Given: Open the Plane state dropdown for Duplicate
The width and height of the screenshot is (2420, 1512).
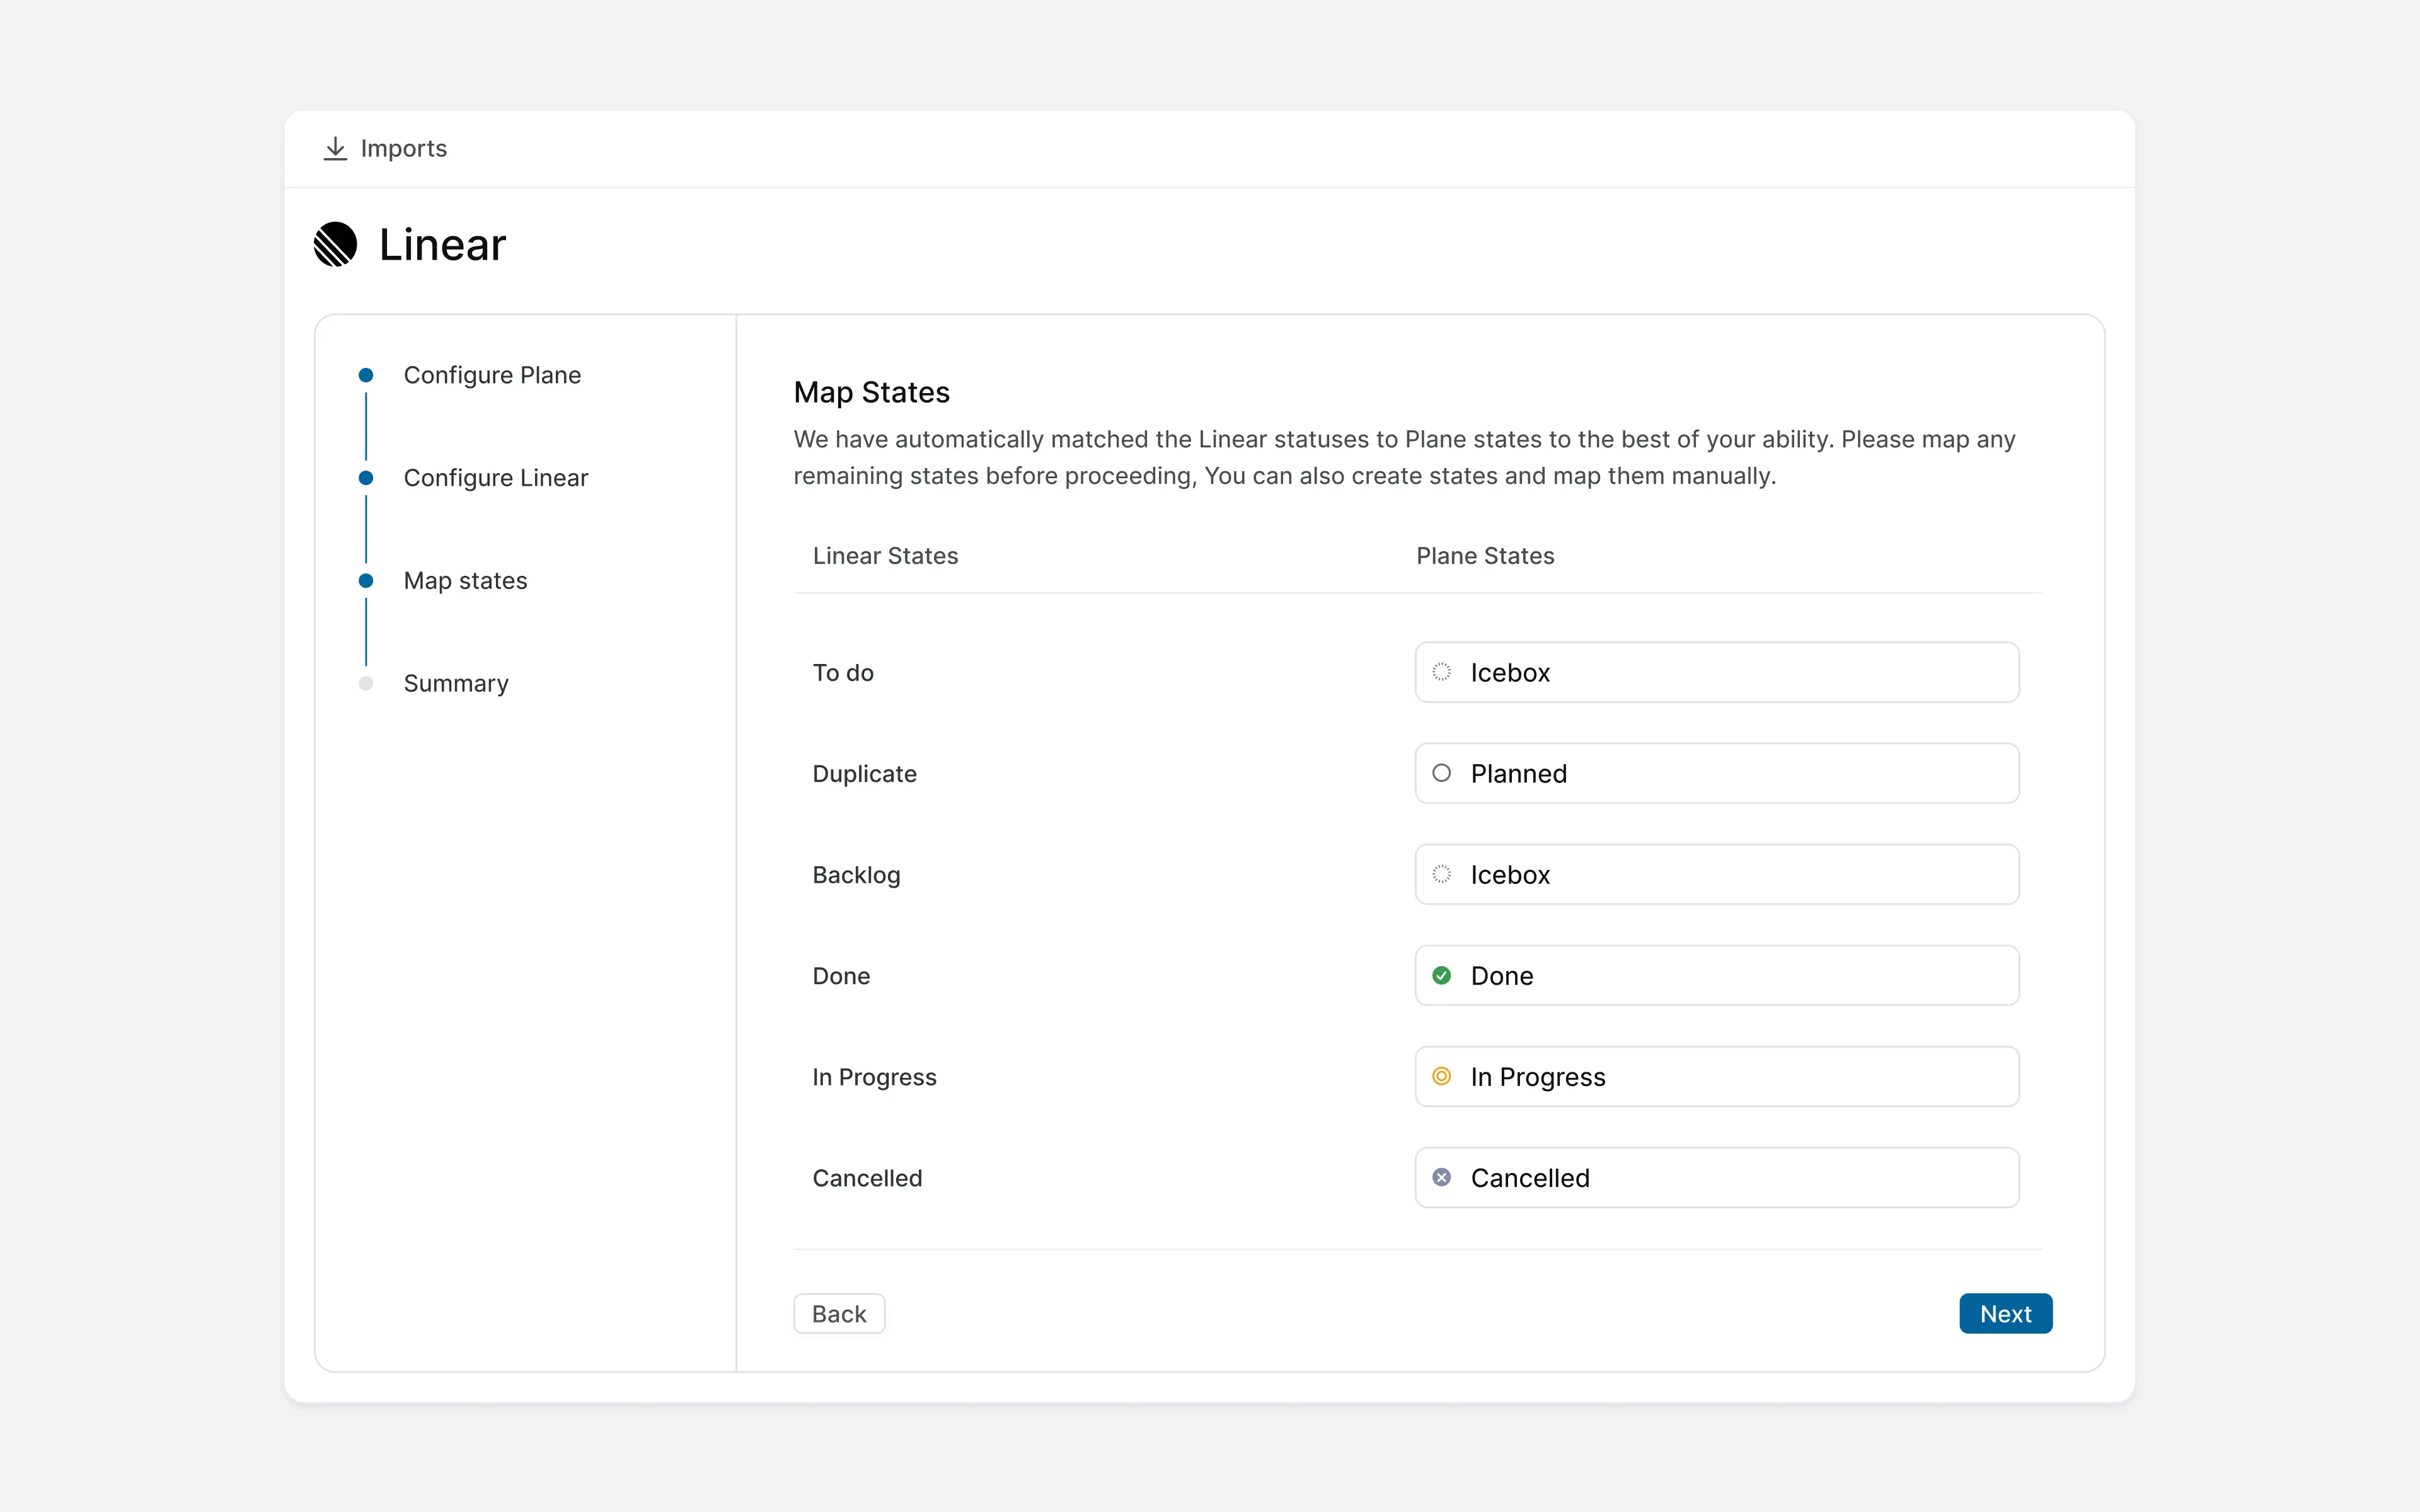Looking at the screenshot, I should point(1717,773).
